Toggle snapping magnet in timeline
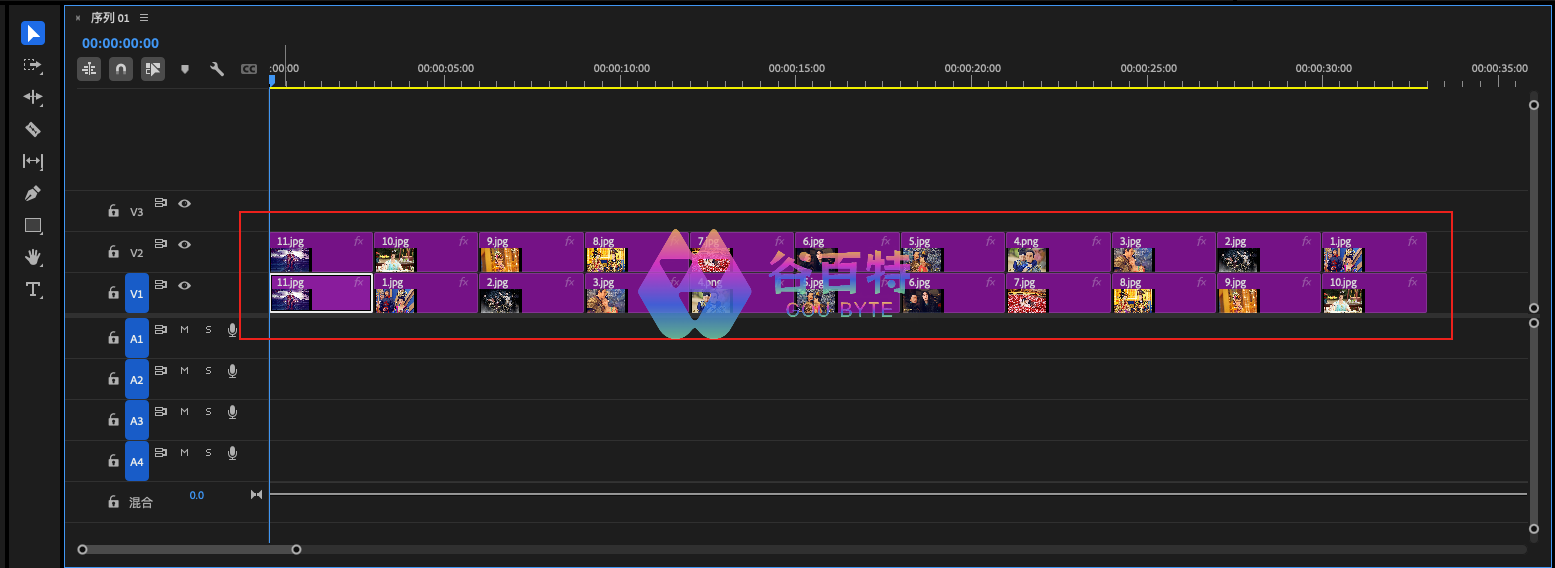Image resolution: width=1555 pixels, height=568 pixels. click(121, 69)
